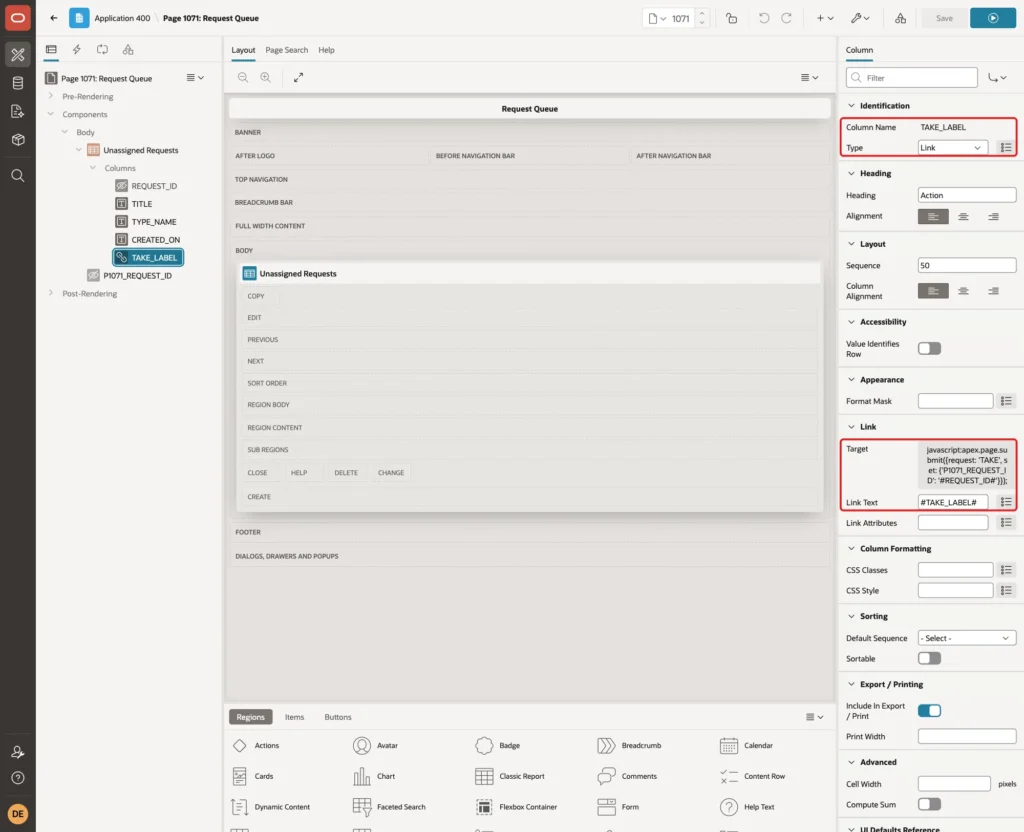Click the link Target builder field

pyautogui.click(x=967, y=465)
